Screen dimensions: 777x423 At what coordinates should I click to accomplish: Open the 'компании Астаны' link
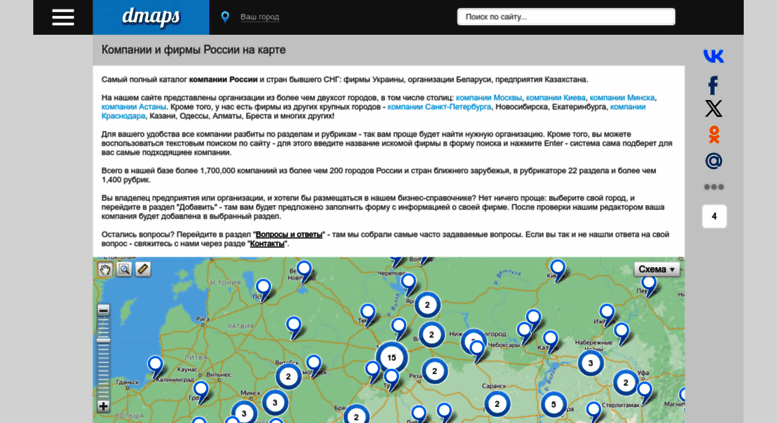click(134, 106)
